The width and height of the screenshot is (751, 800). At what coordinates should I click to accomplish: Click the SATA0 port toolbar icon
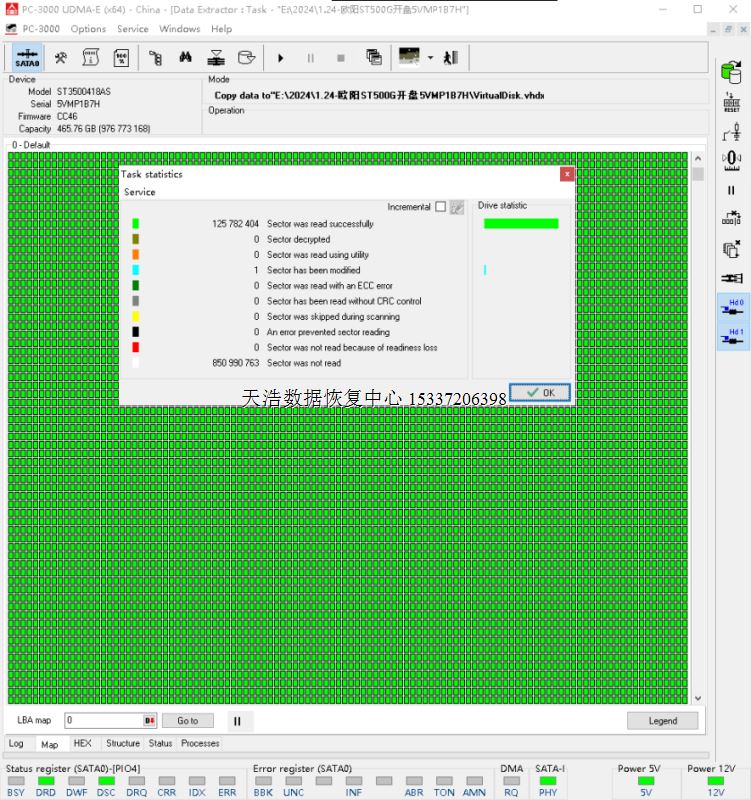pyautogui.click(x=27, y=58)
